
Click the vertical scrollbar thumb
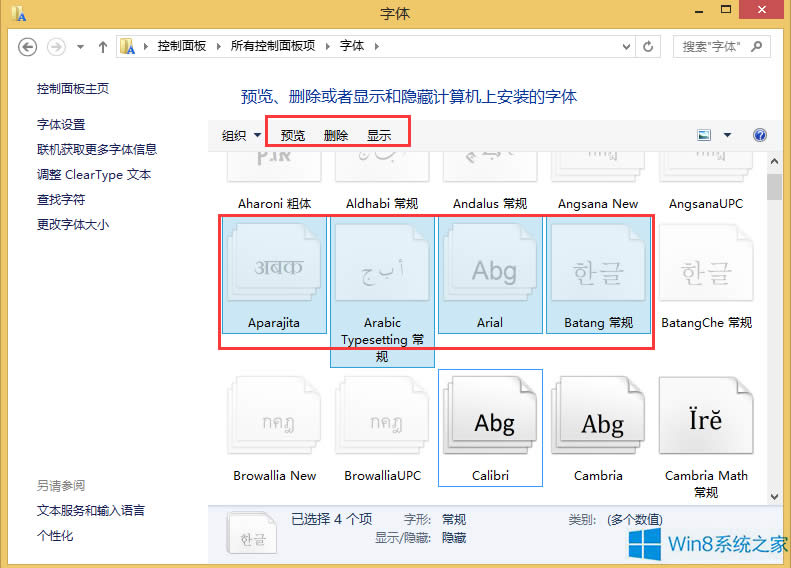tap(774, 187)
